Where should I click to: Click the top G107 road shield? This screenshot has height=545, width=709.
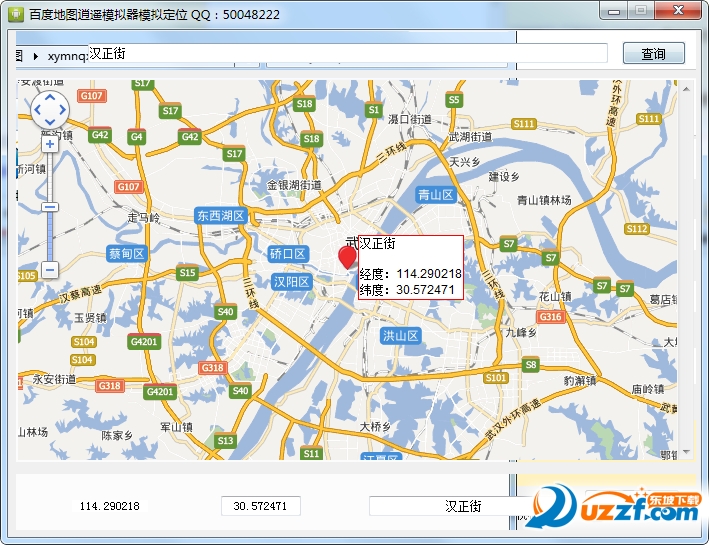pos(92,96)
